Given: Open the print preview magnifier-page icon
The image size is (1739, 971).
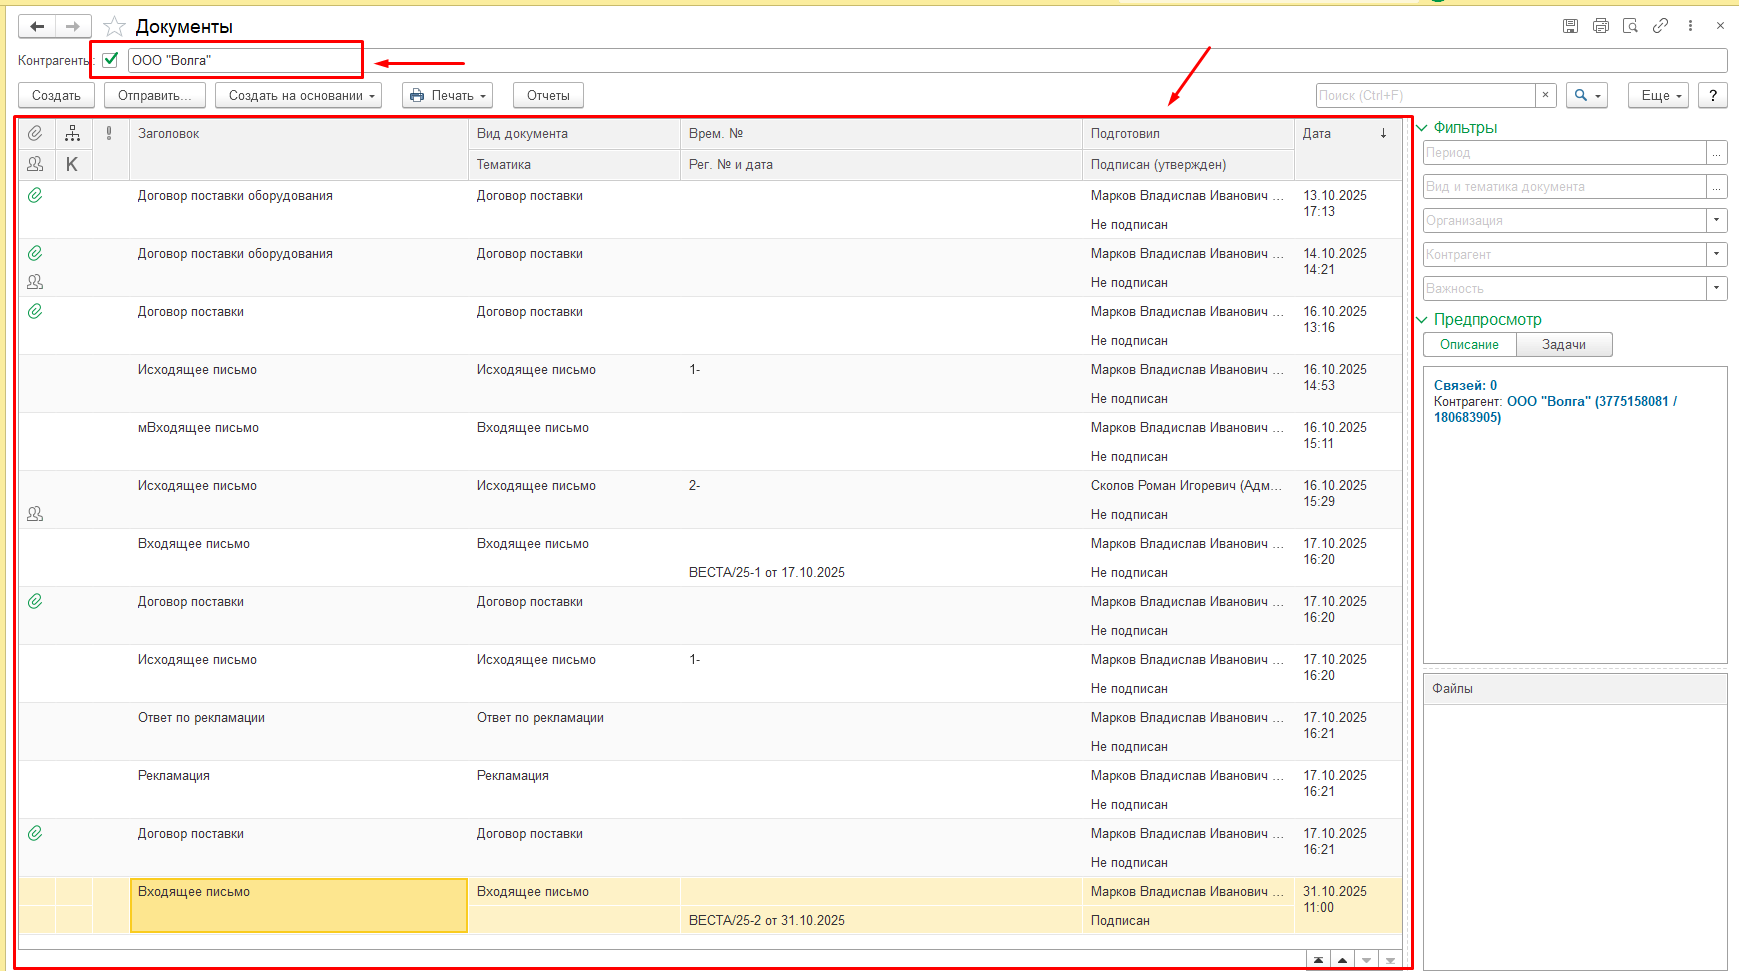Looking at the screenshot, I should point(1630,26).
